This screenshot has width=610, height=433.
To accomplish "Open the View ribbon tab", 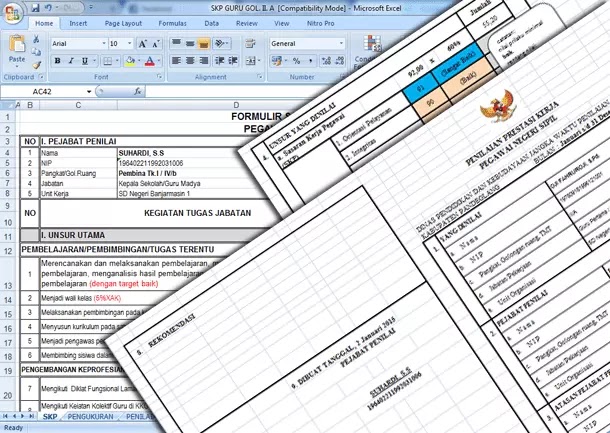I will [281, 24].
